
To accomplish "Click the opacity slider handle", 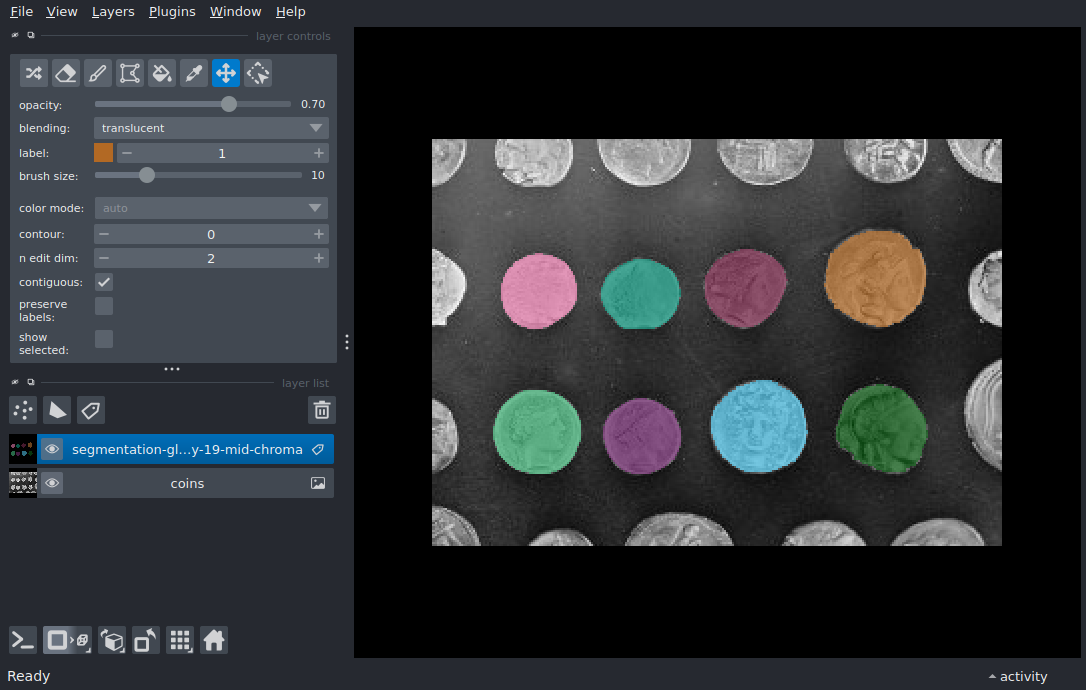I will (x=229, y=104).
